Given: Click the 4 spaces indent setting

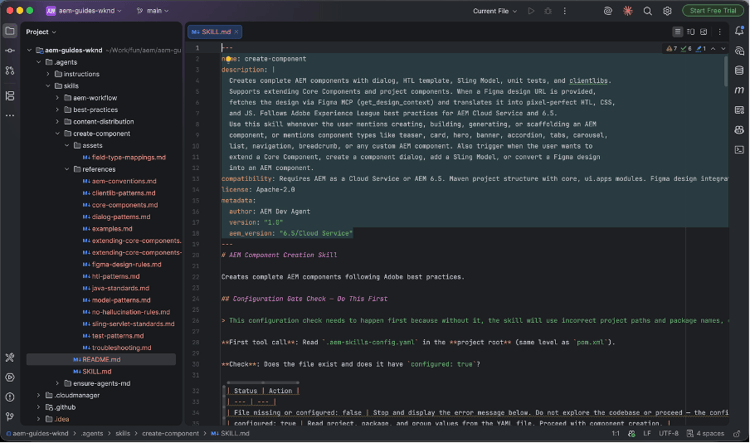Looking at the screenshot, I should pyautogui.click(x=706, y=433).
